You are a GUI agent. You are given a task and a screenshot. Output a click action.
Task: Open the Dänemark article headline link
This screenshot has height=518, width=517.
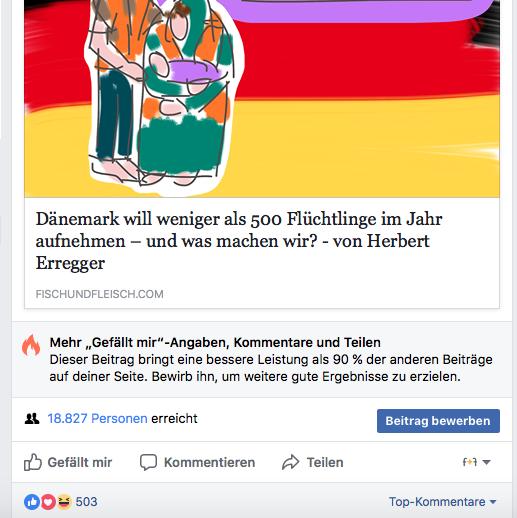click(239, 241)
